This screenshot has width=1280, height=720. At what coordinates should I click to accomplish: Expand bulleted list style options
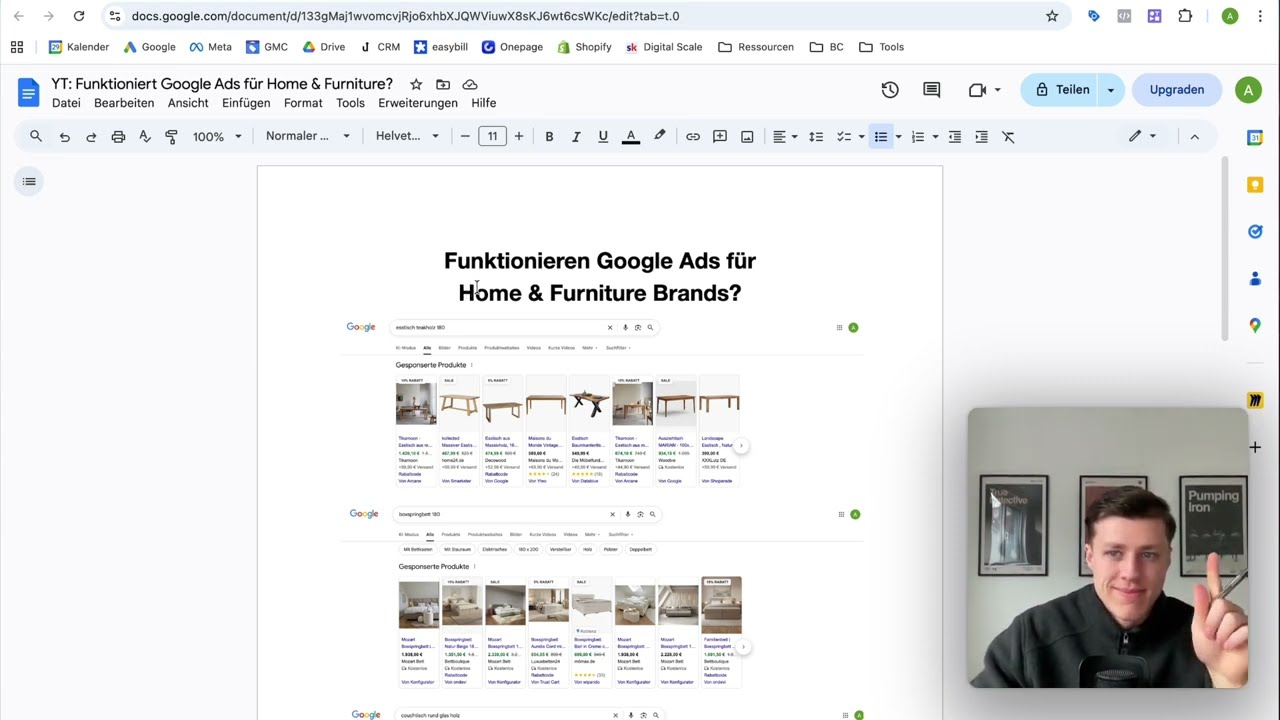tap(898, 136)
